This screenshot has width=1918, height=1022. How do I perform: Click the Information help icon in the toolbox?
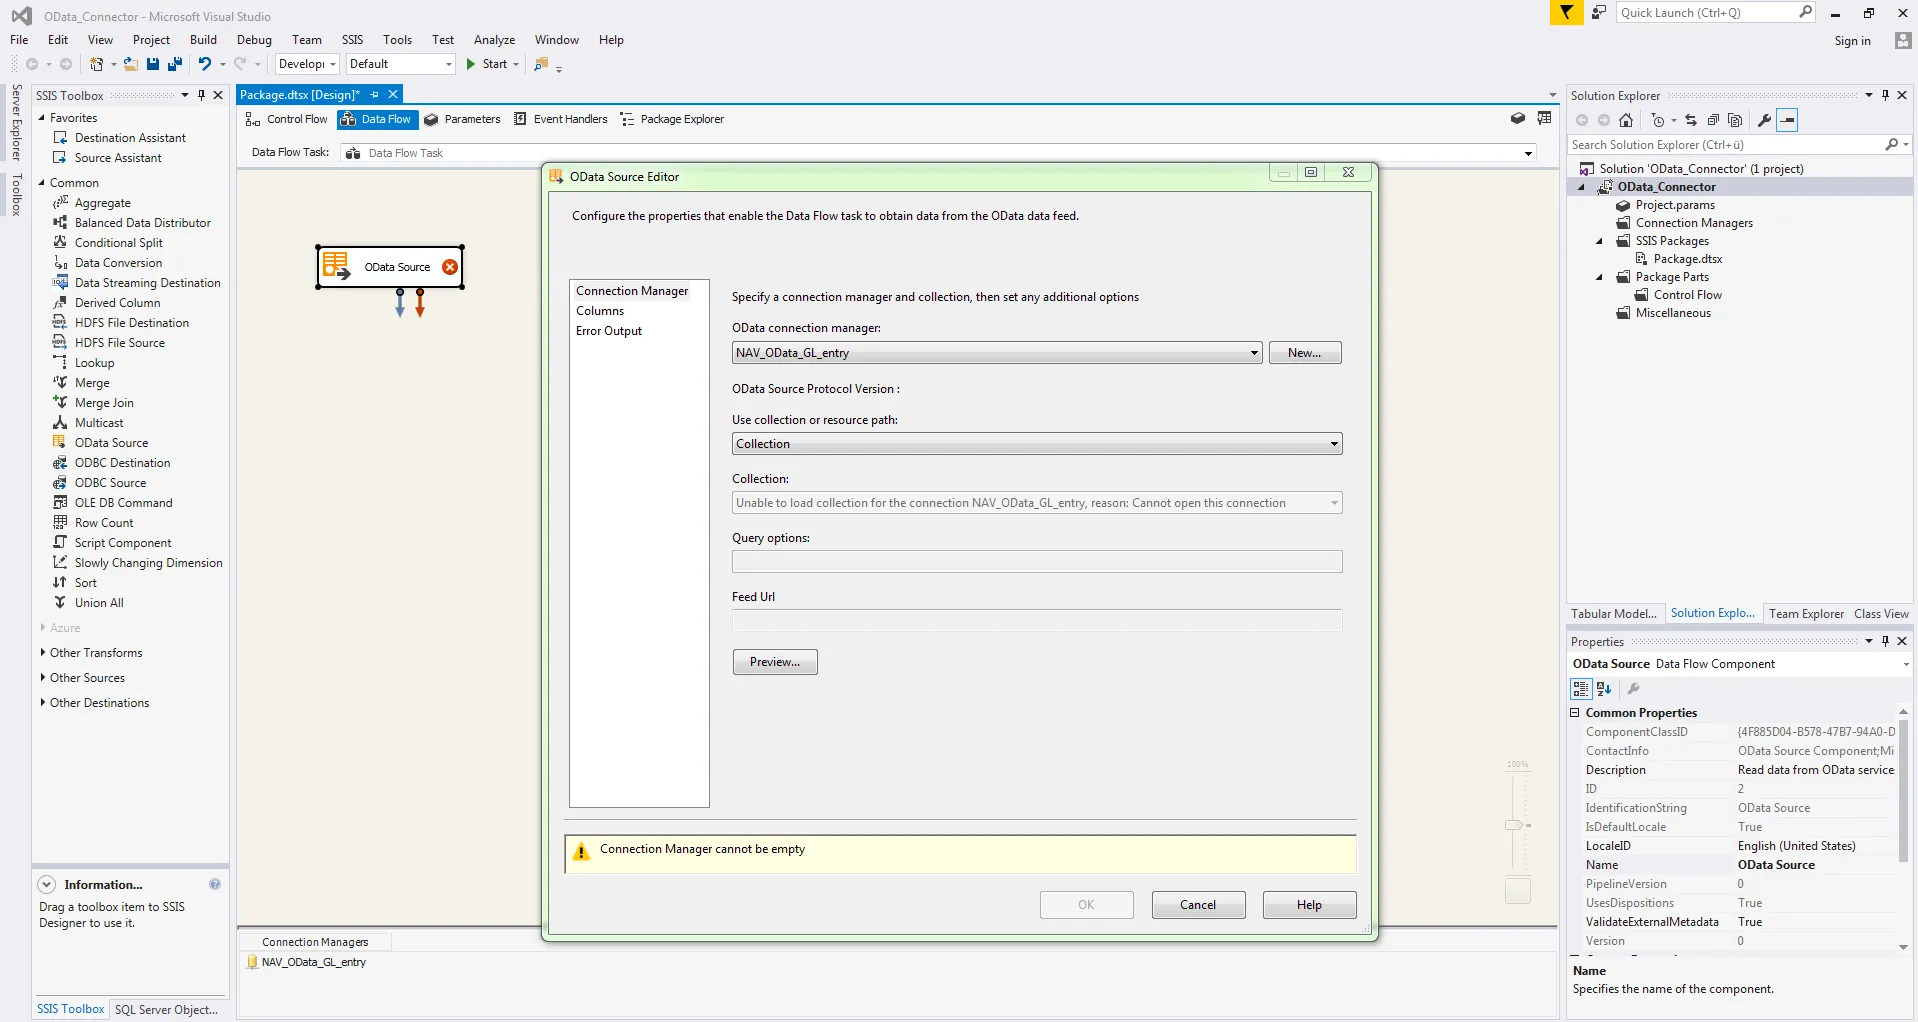click(215, 884)
